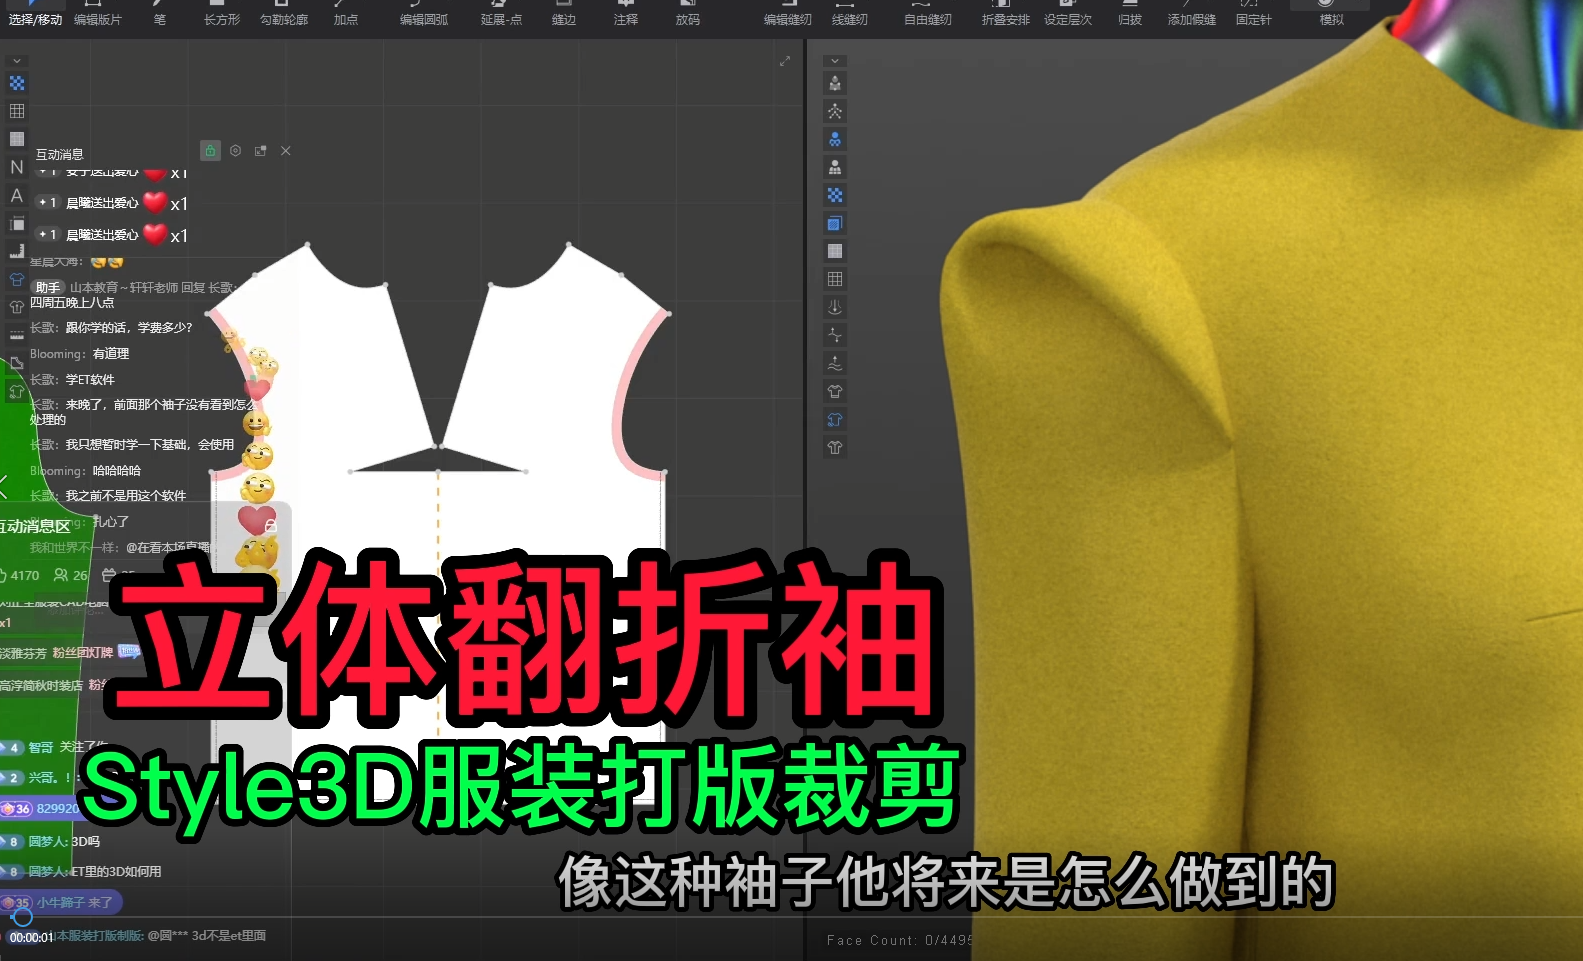This screenshot has width=1583, height=961.
Task: Open the 放码 grading tool
Action: (x=688, y=14)
